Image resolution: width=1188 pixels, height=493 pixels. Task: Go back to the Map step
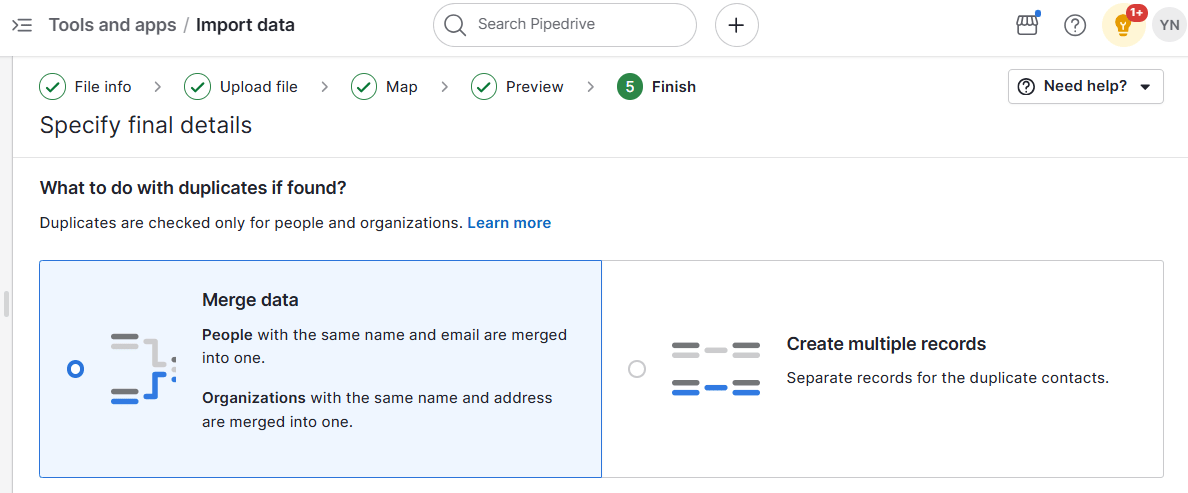pyautogui.click(x=384, y=87)
